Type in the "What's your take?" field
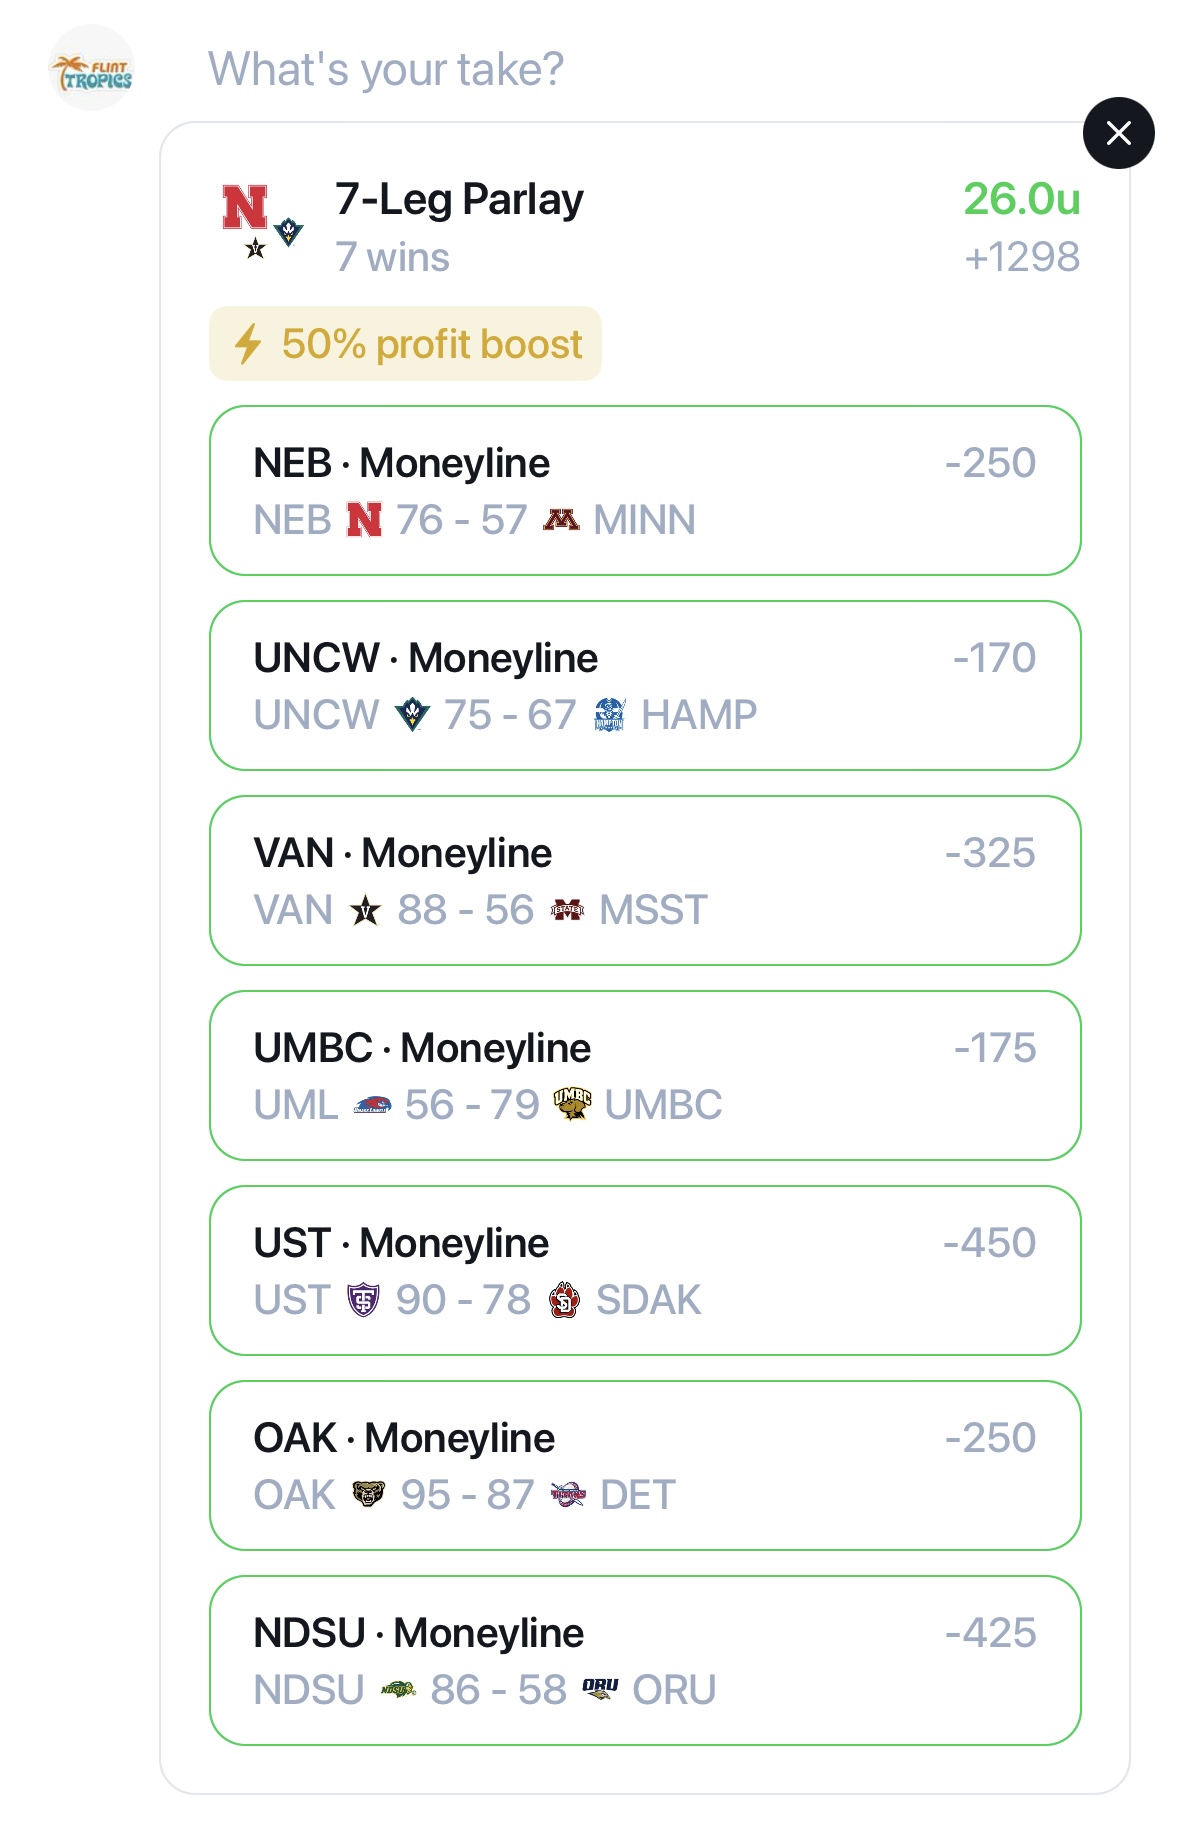Viewport: 1179px width, 1826px height. [386, 70]
